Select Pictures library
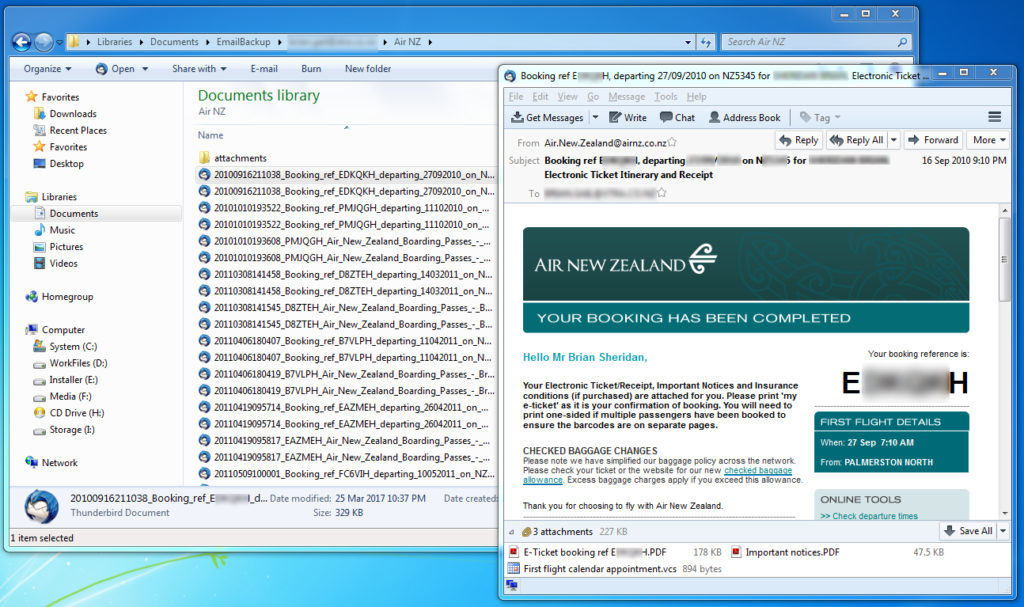The image size is (1024, 607). coord(66,246)
